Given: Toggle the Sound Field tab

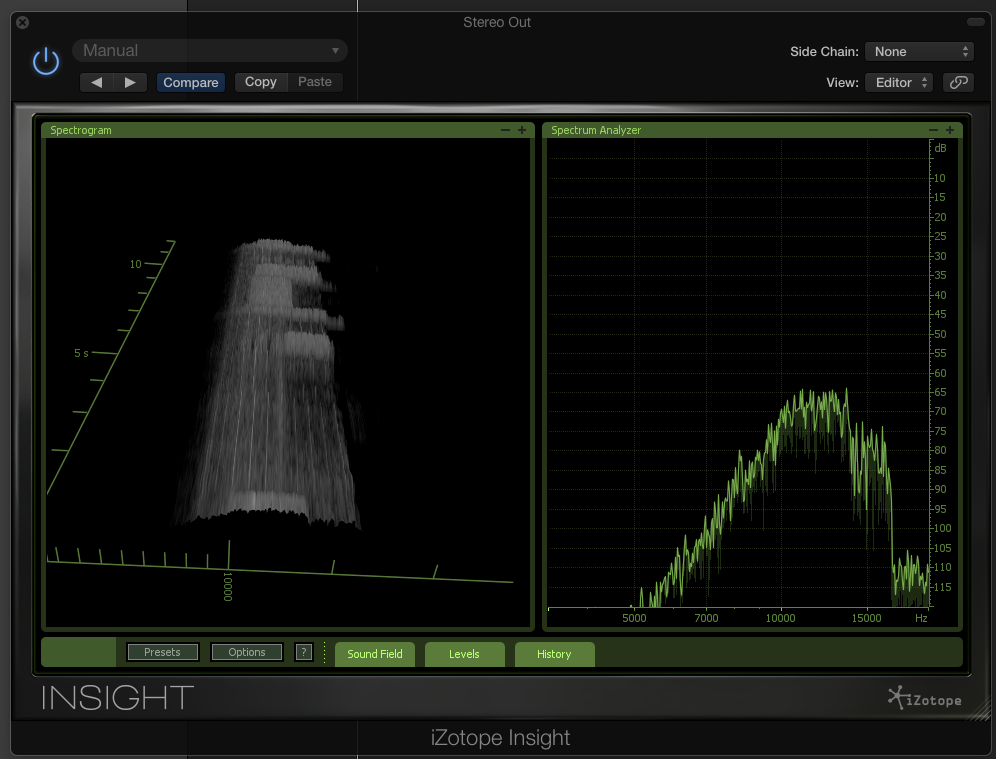Looking at the screenshot, I should pyautogui.click(x=375, y=654).
